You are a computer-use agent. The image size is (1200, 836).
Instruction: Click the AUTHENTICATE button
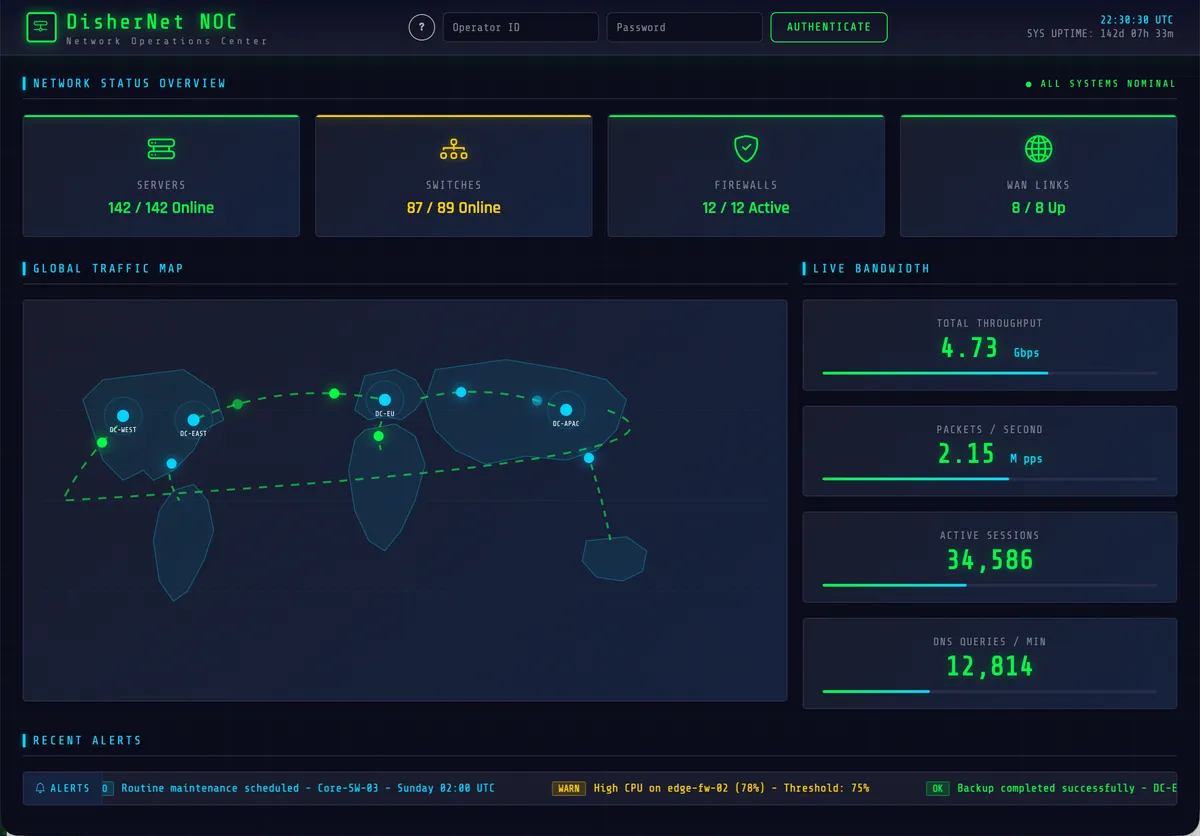(829, 27)
